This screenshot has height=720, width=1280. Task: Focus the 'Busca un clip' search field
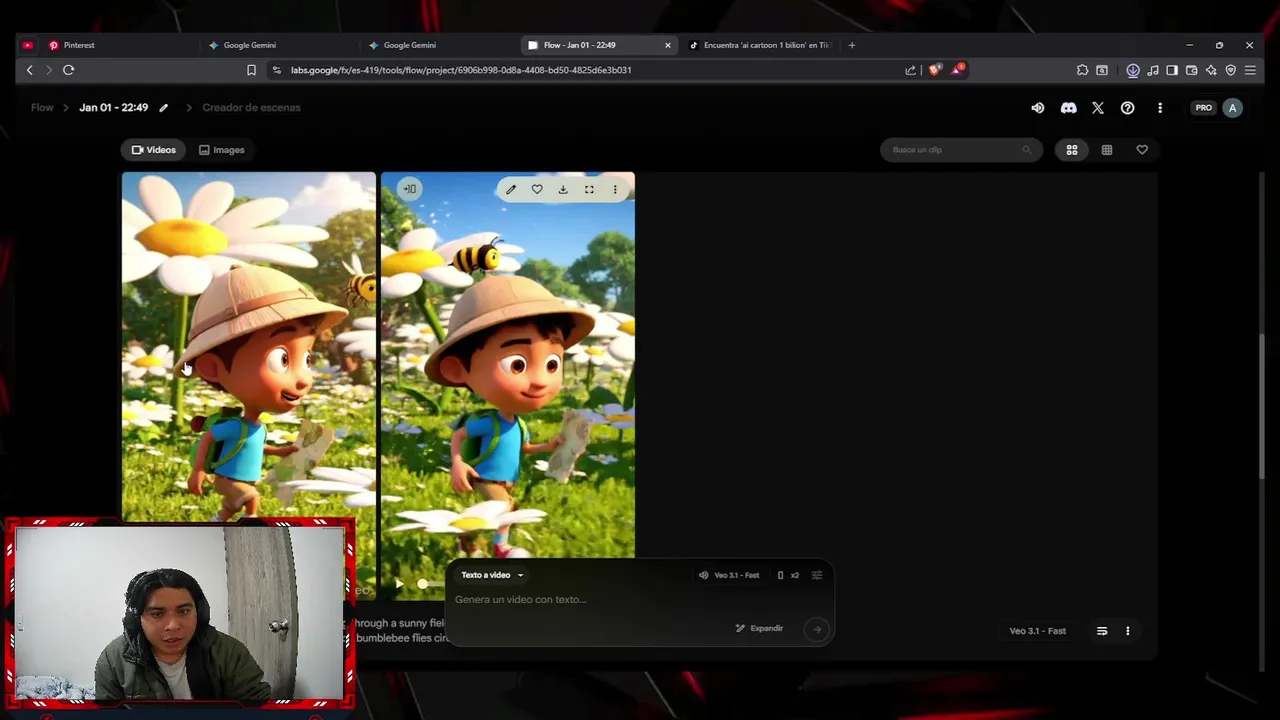pyautogui.click(x=960, y=150)
